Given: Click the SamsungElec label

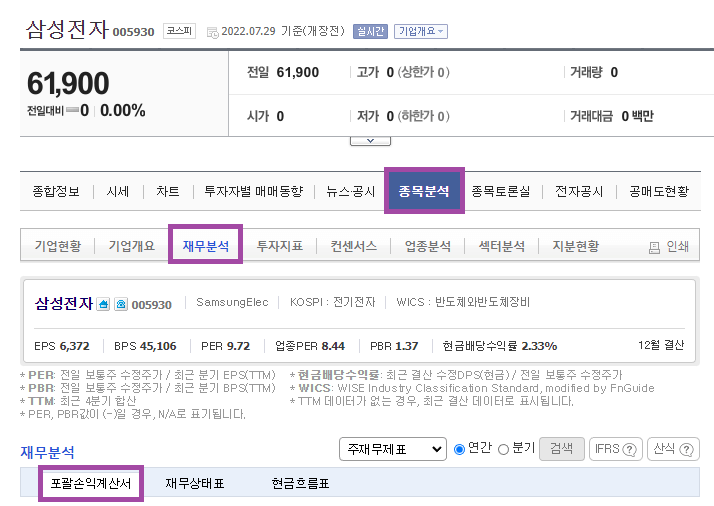Looking at the screenshot, I should 232,302.
